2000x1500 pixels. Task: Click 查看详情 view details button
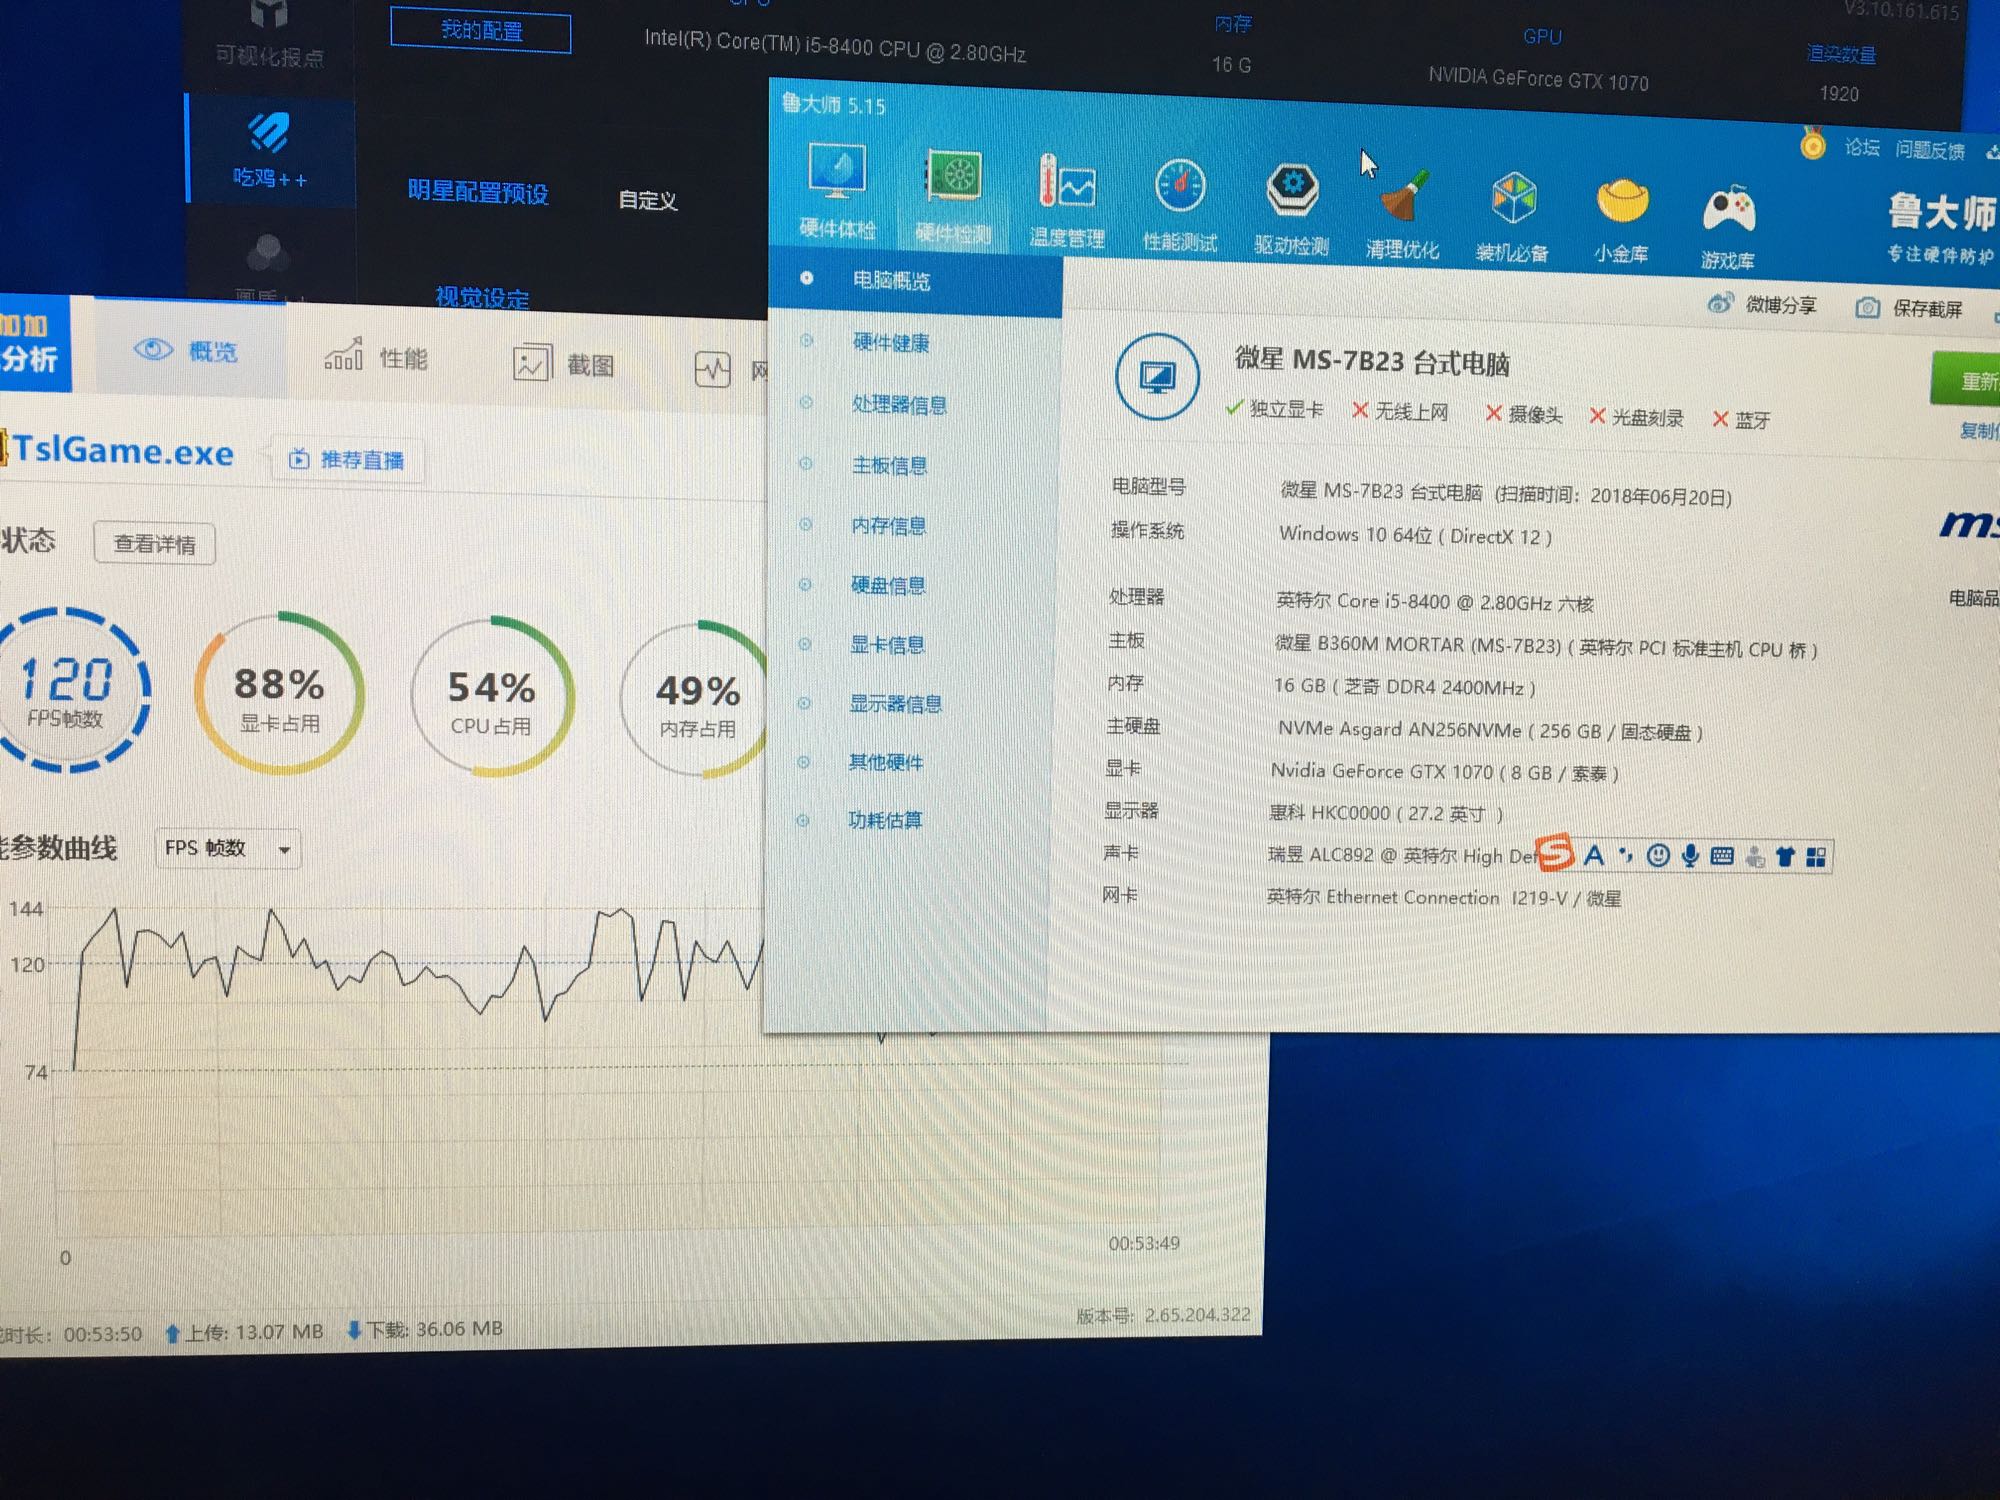coord(154,543)
